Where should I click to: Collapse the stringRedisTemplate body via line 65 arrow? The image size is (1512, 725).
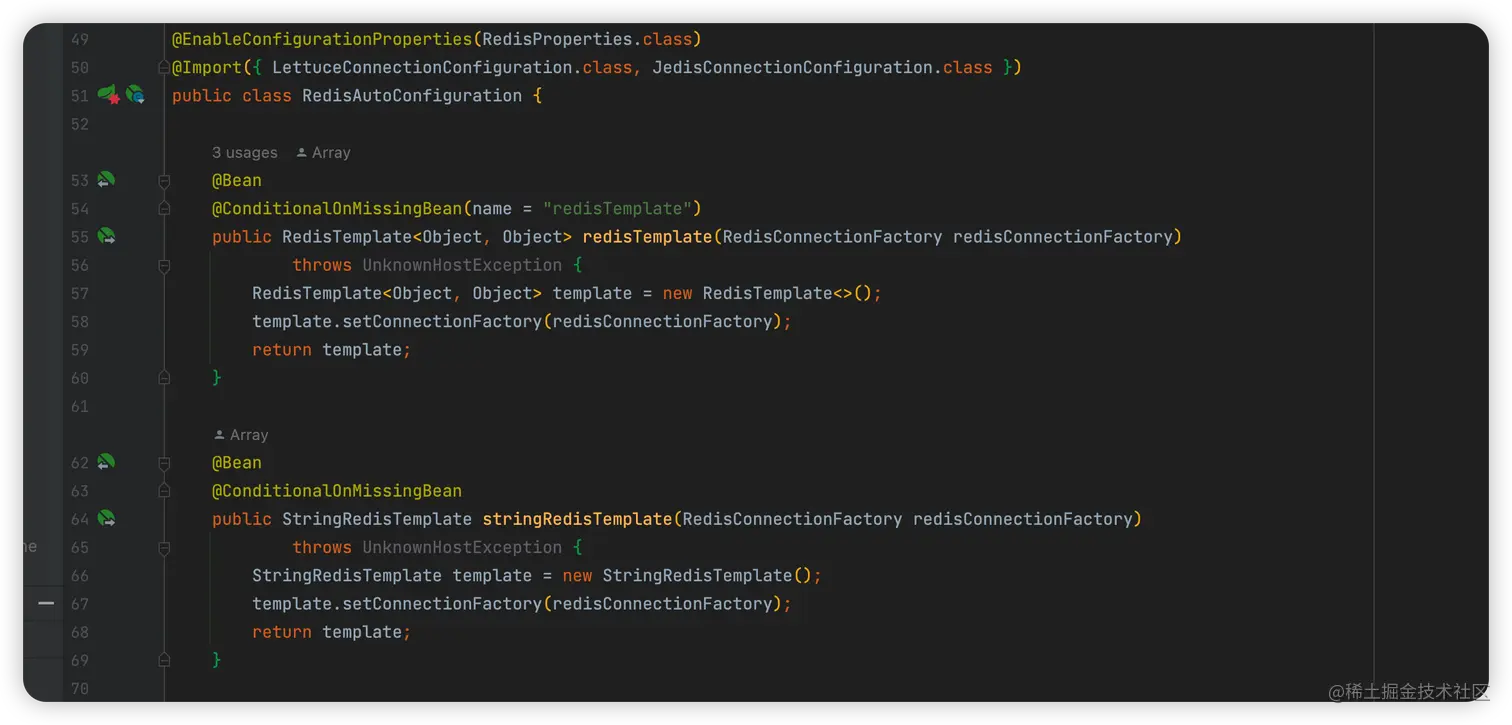(164, 546)
